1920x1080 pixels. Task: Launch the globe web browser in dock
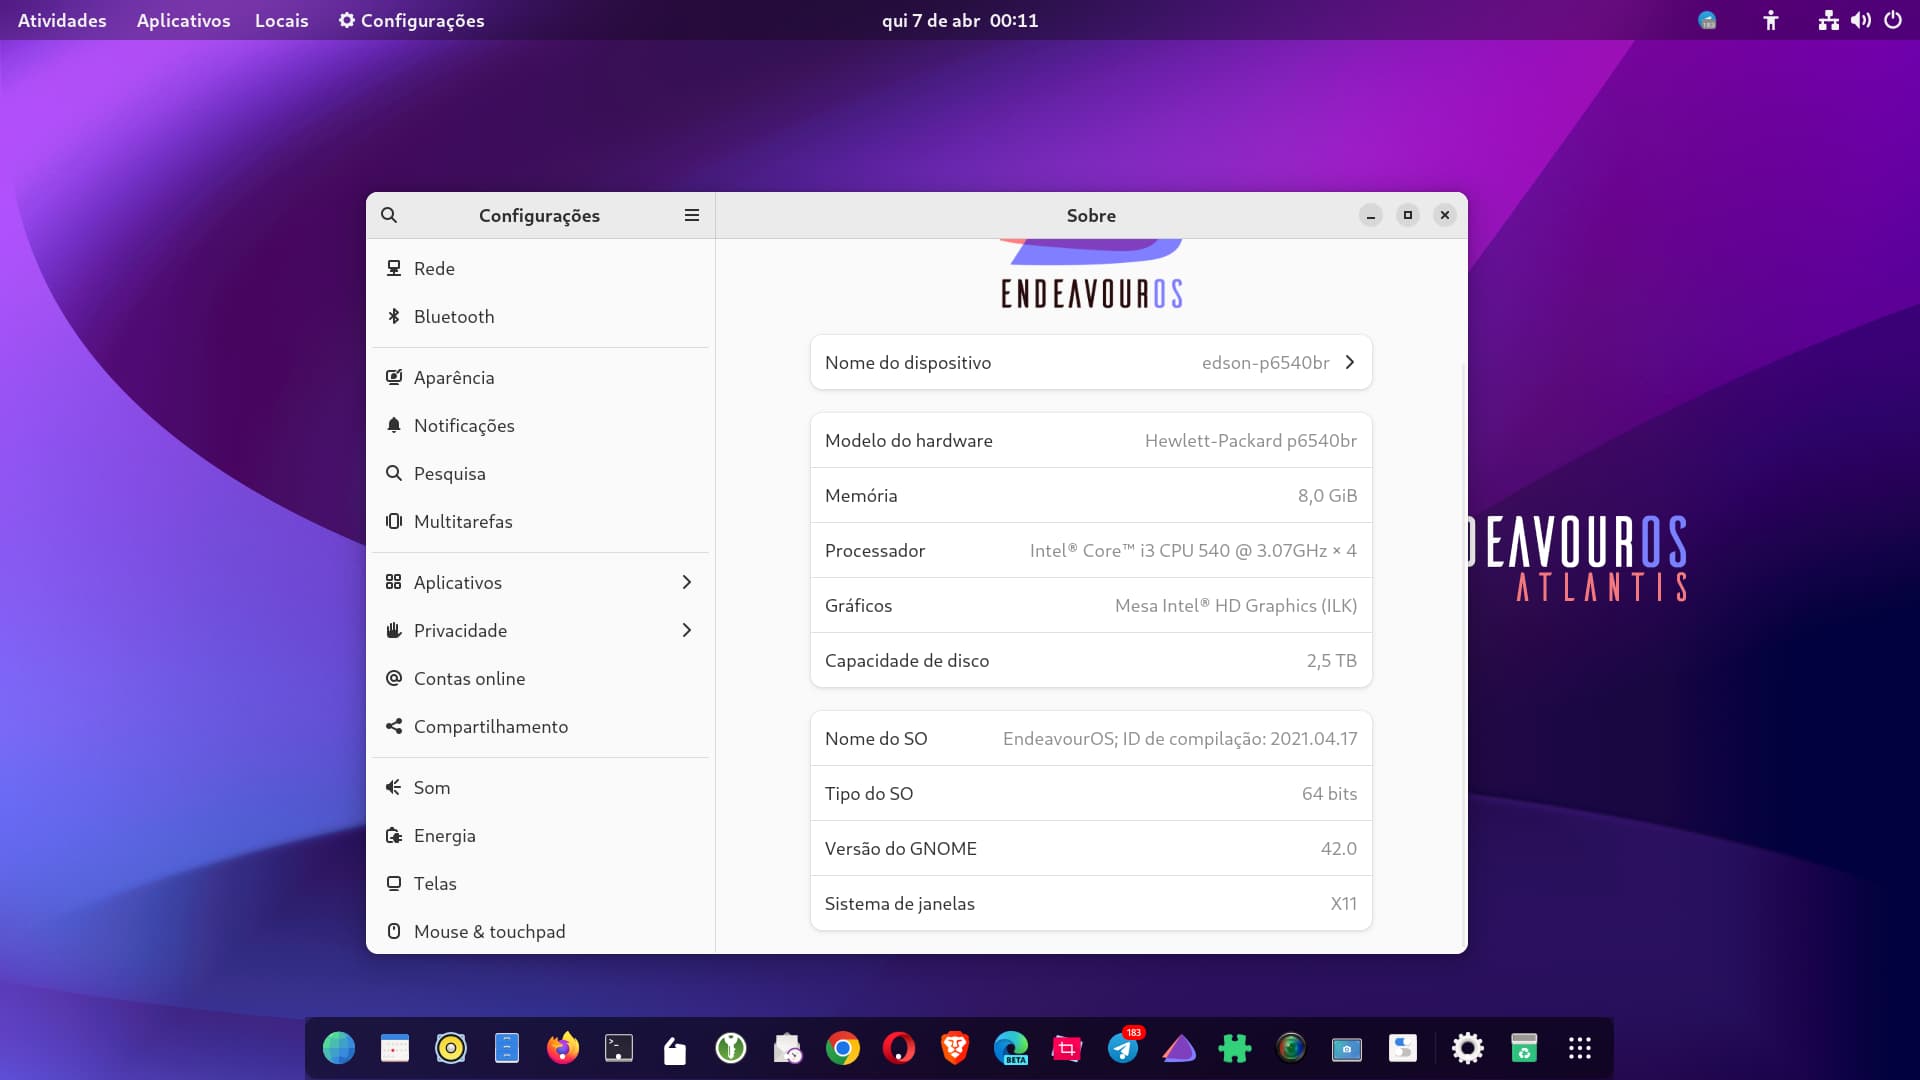[x=339, y=1048]
